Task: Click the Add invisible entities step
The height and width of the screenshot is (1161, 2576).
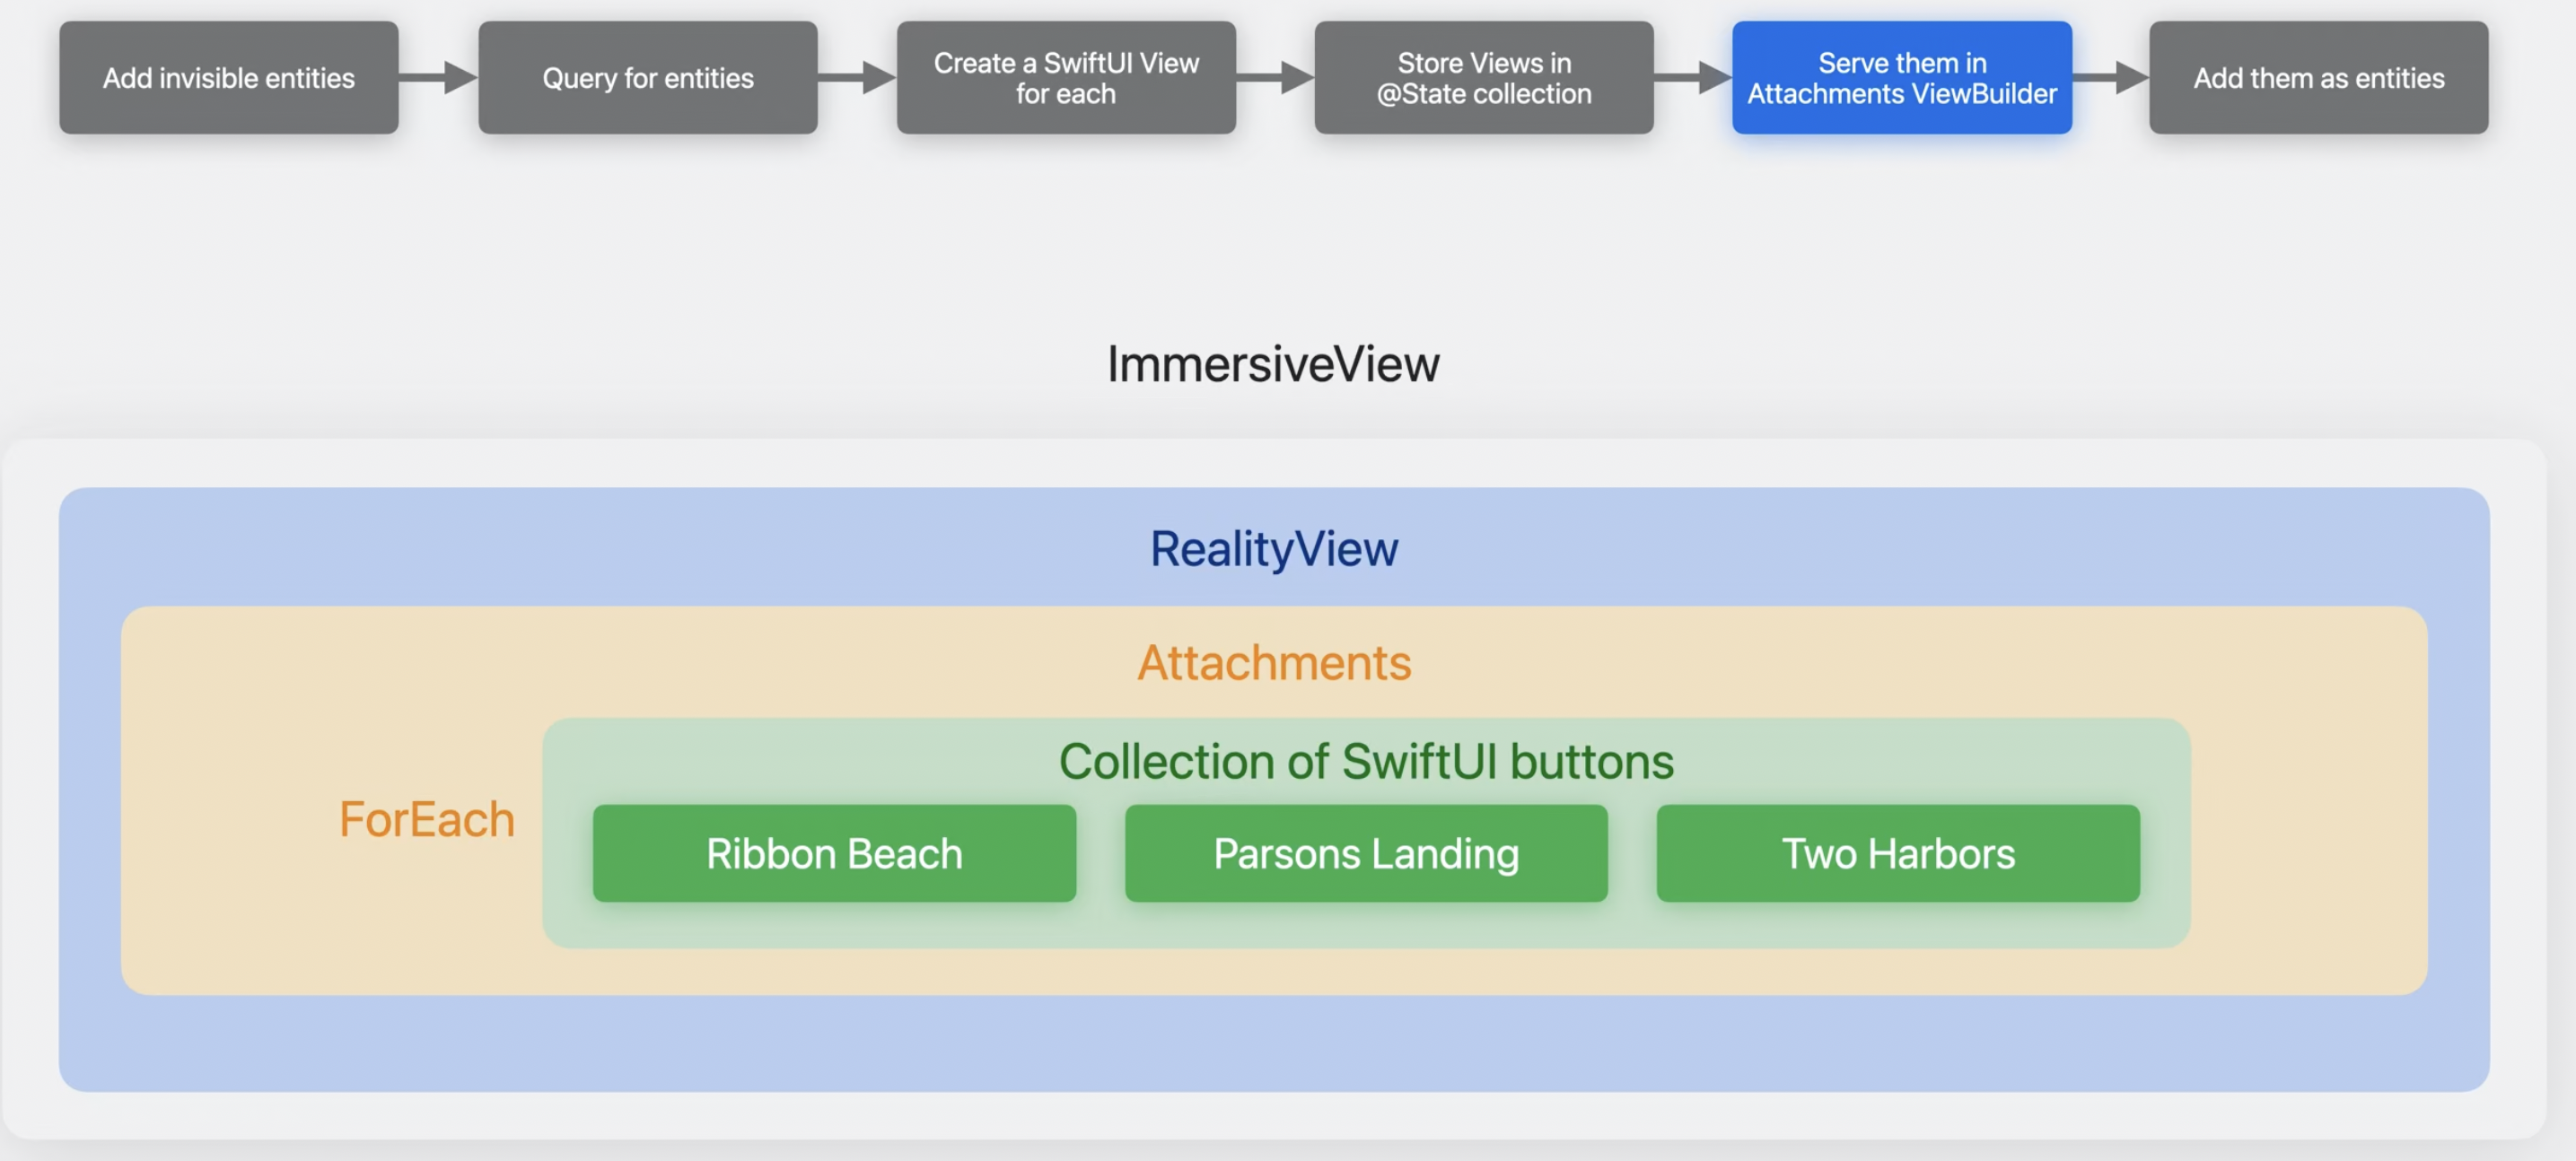Action: (228, 78)
